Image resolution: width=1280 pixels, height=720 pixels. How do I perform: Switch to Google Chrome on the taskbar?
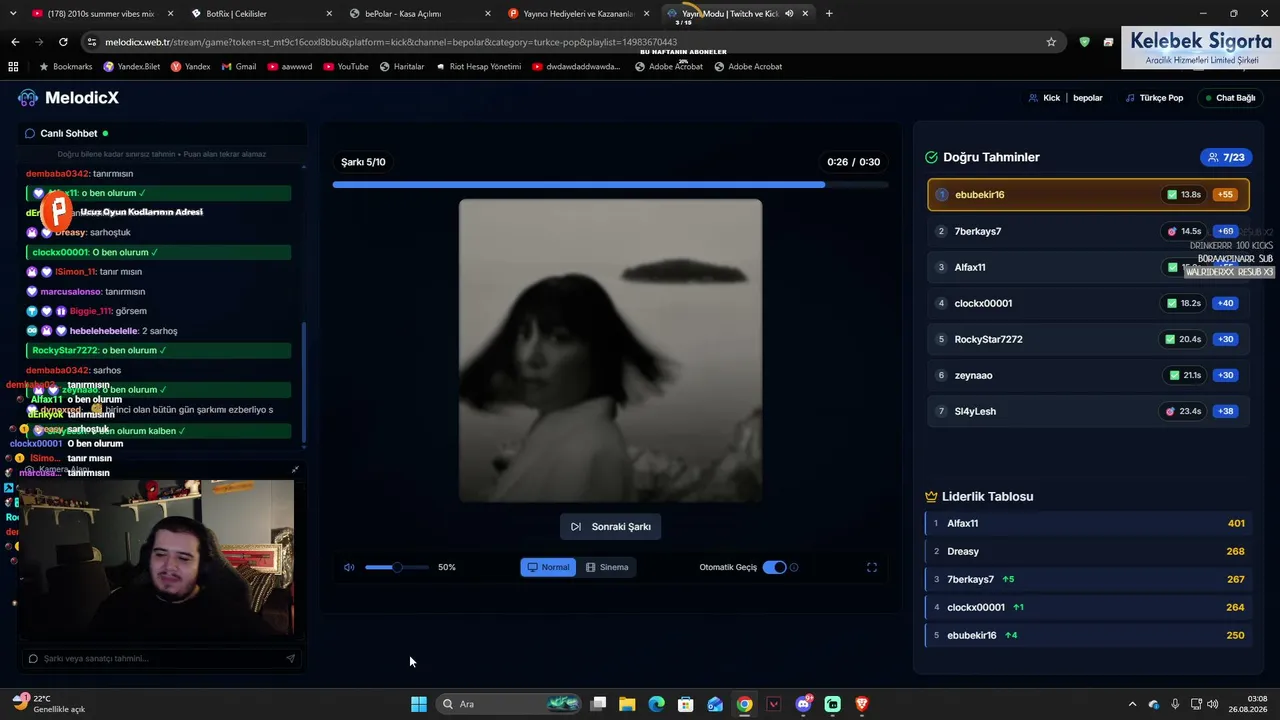(x=744, y=704)
